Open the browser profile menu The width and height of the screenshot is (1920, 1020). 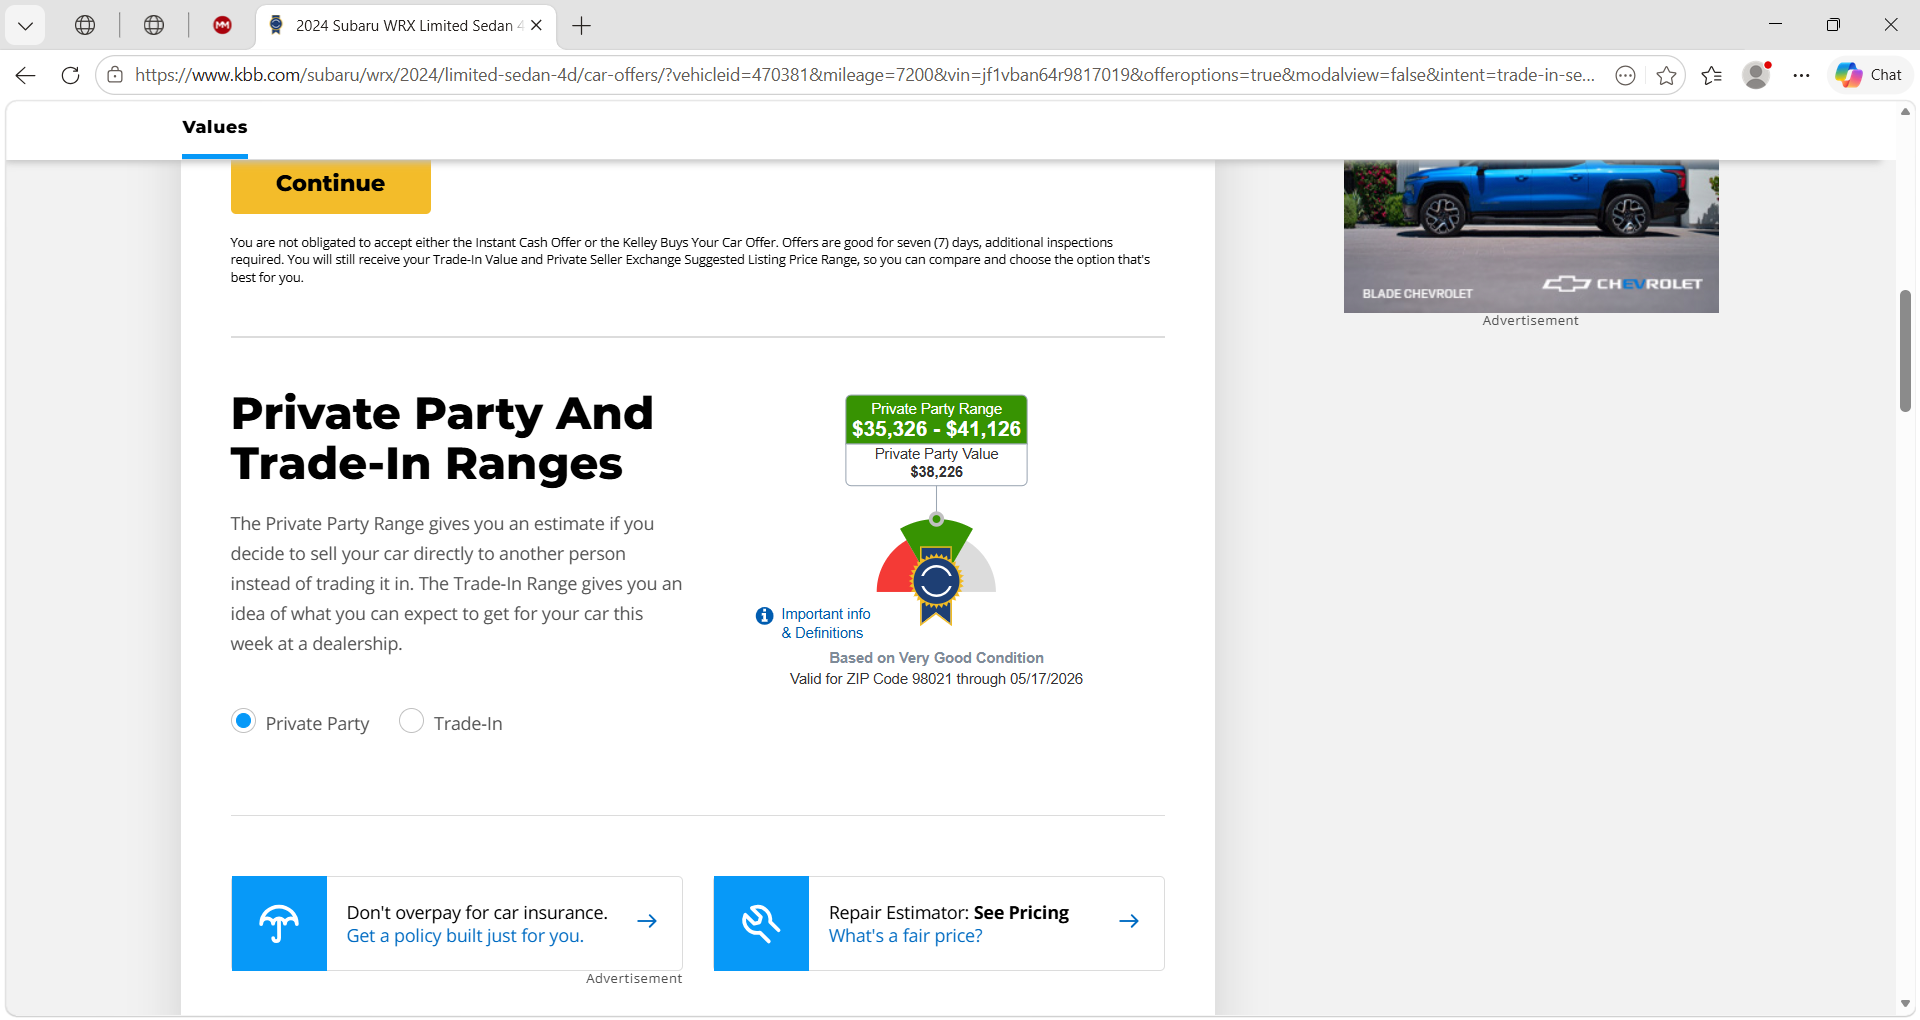tap(1757, 75)
